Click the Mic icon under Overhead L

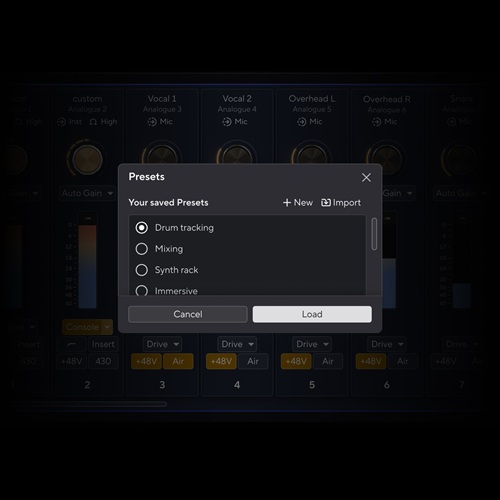tap(301, 122)
